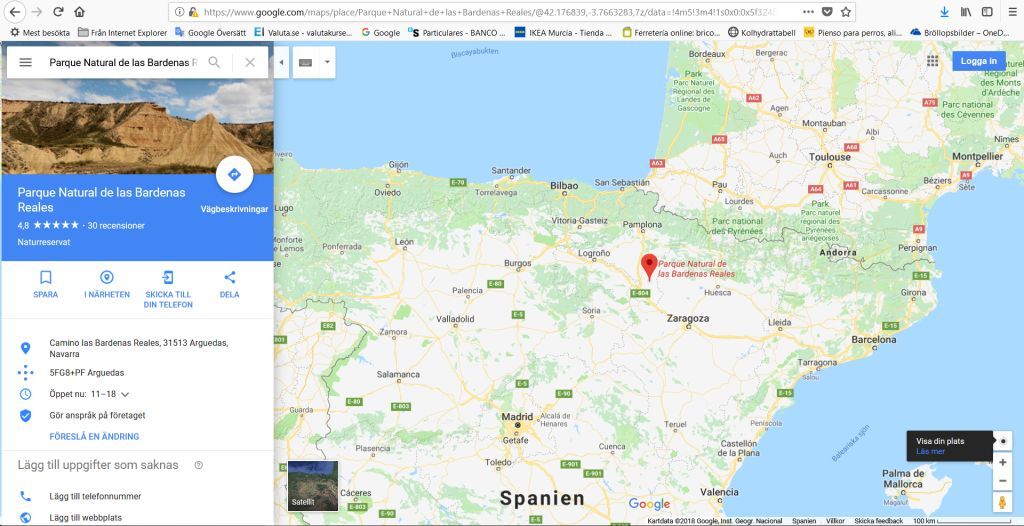
Task: Share the place with DELA icon
Action: [229, 277]
